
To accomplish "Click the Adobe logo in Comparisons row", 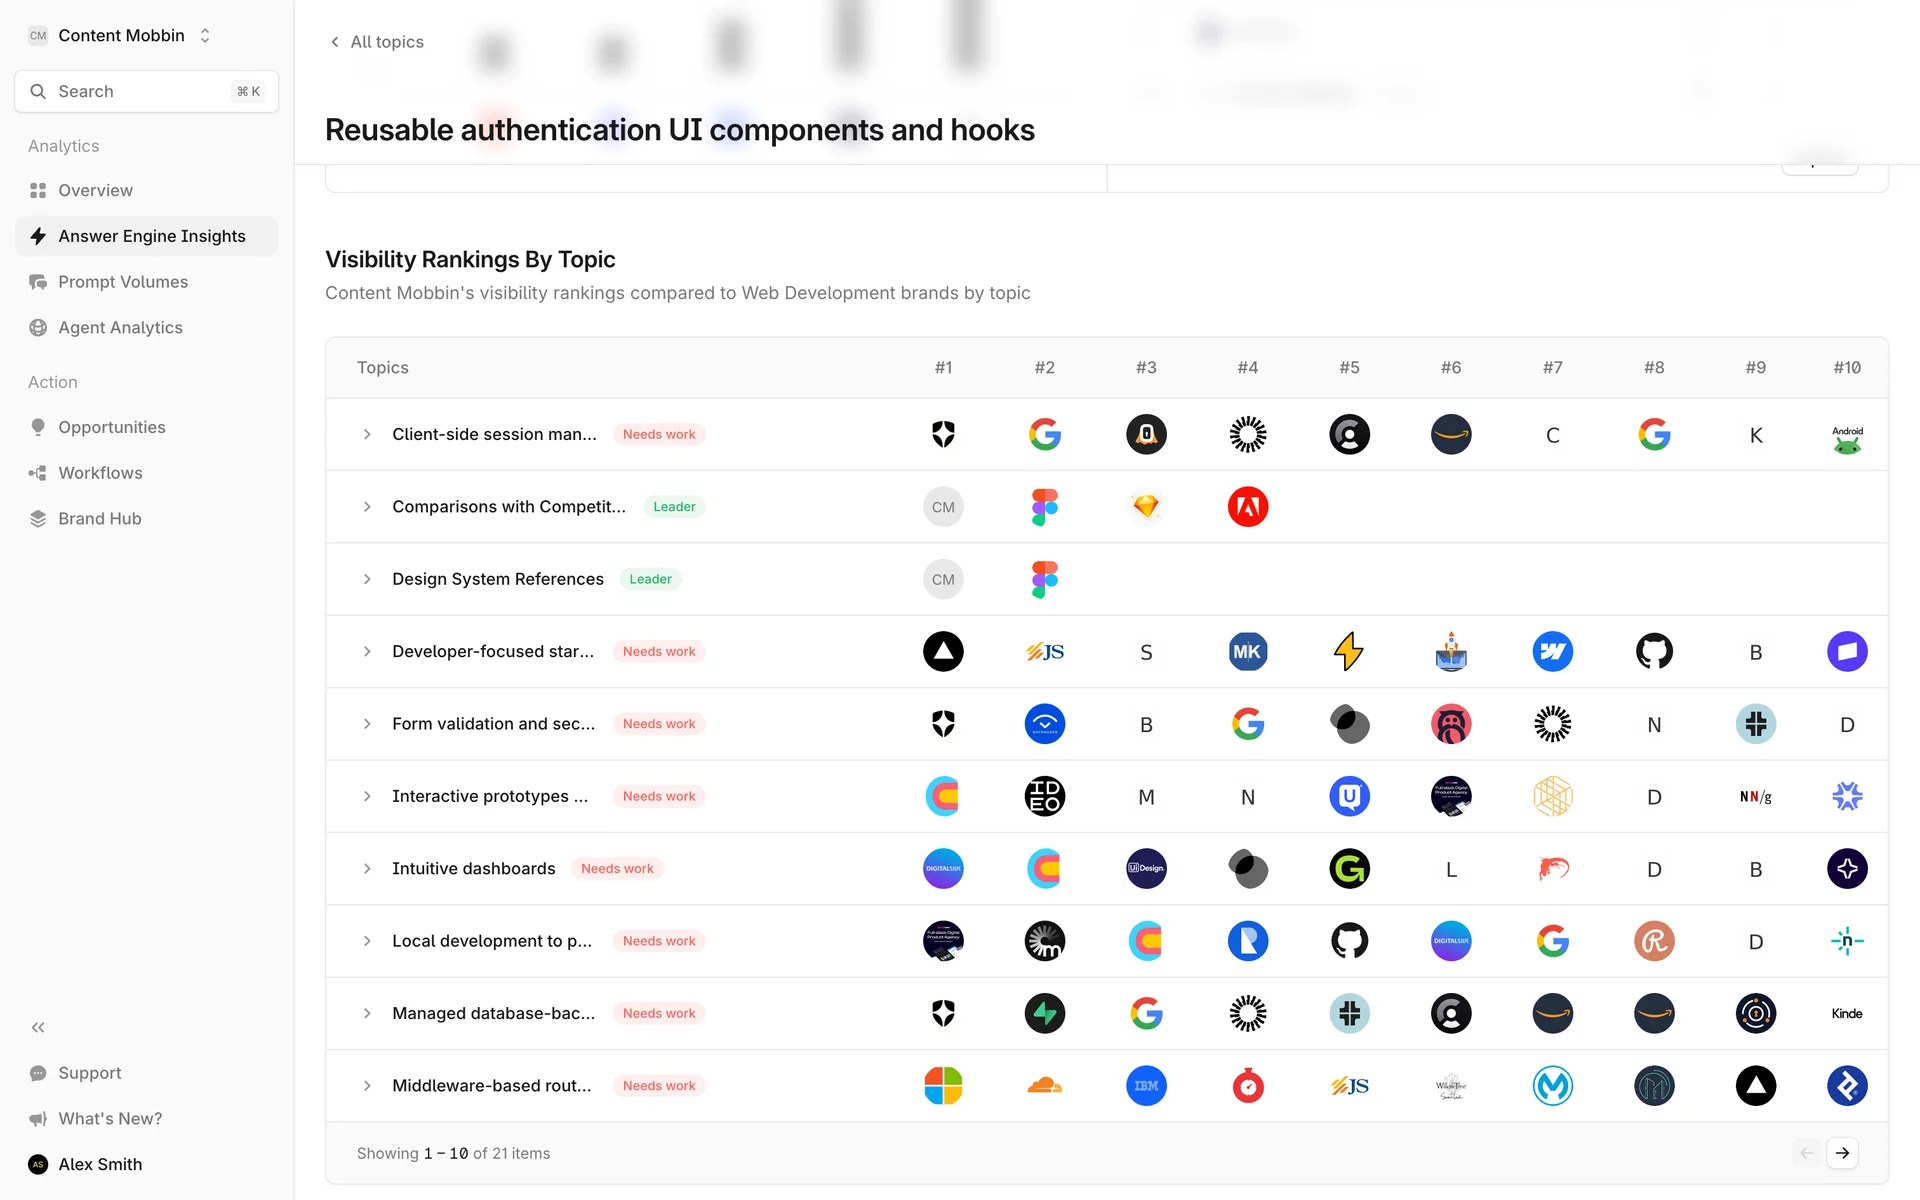I will click(x=1247, y=507).
